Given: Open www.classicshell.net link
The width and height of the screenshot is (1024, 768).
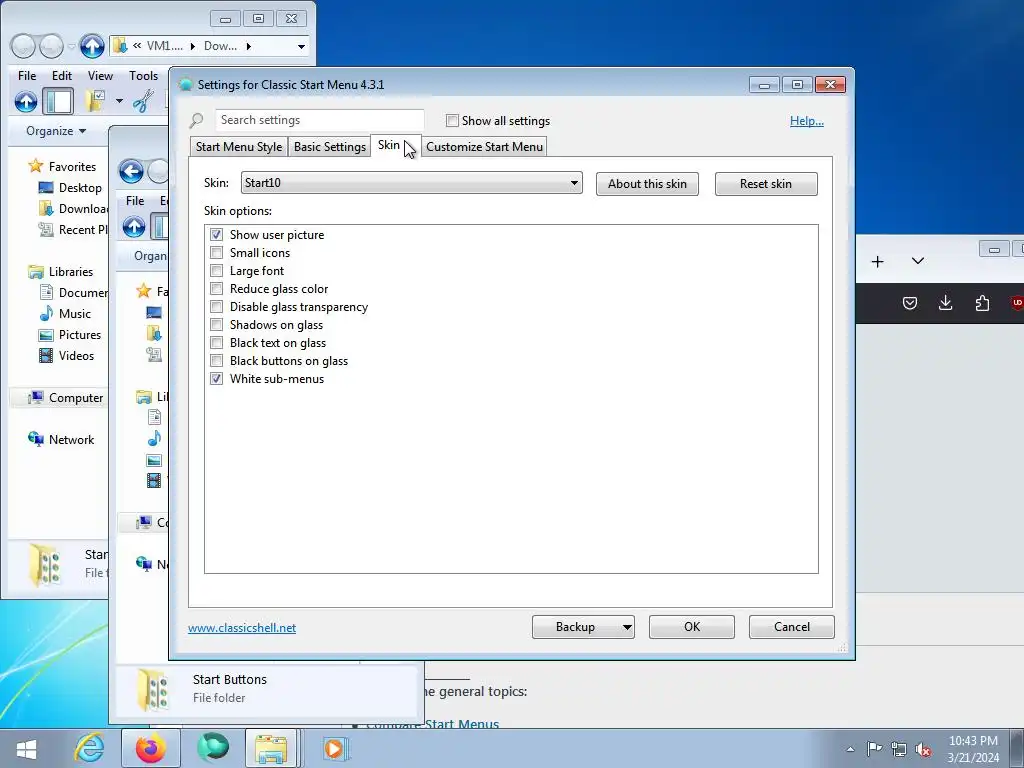Looking at the screenshot, I should 242,628.
